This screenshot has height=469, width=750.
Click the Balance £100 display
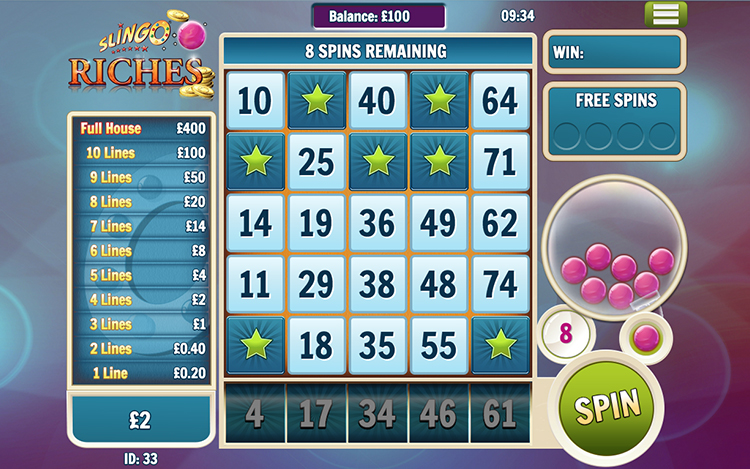click(378, 16)
